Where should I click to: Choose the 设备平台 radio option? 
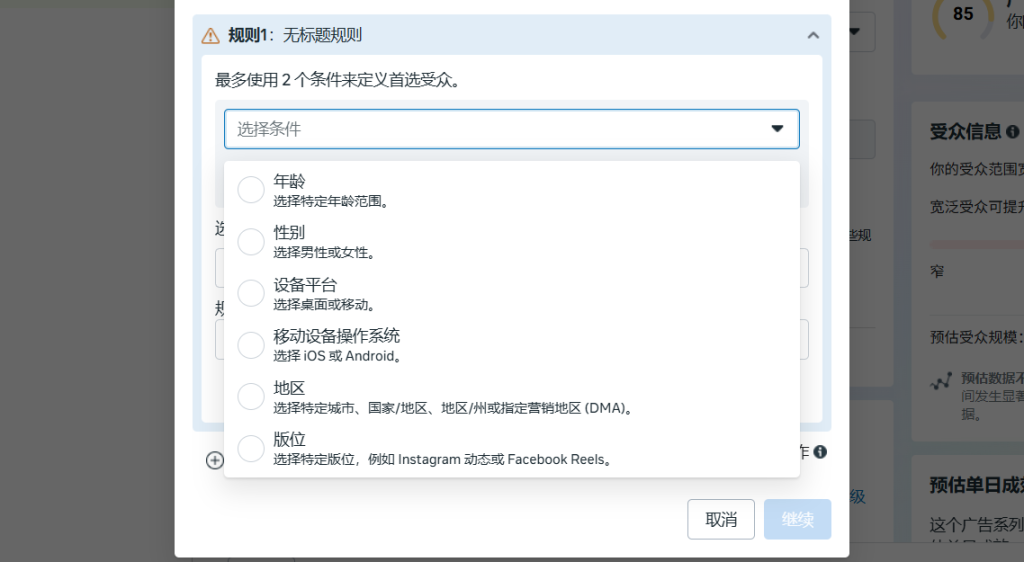tap(251, 293)
